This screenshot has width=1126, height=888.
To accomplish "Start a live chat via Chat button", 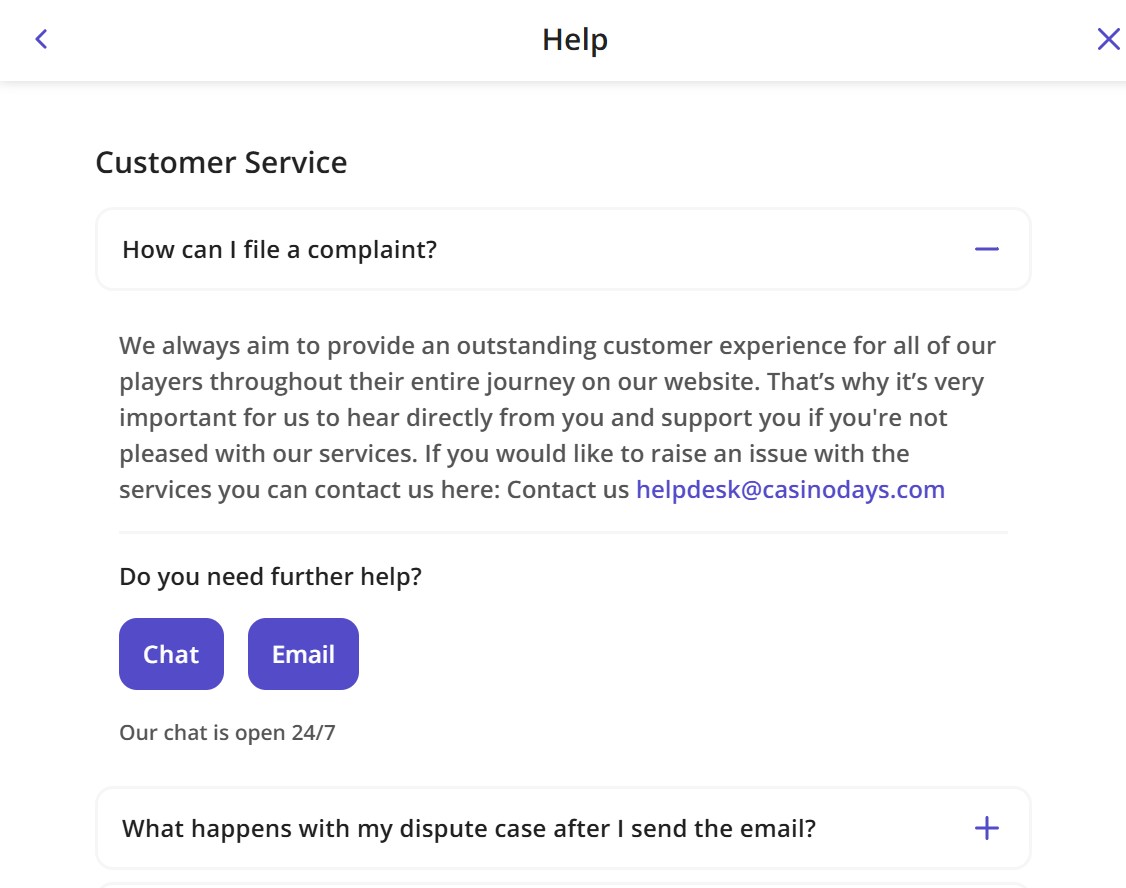I will [x=171, y=654].
